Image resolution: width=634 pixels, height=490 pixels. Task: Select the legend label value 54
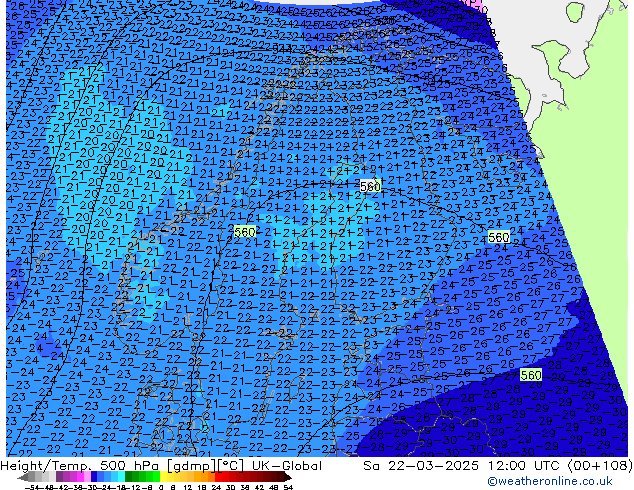pos(288,487)
